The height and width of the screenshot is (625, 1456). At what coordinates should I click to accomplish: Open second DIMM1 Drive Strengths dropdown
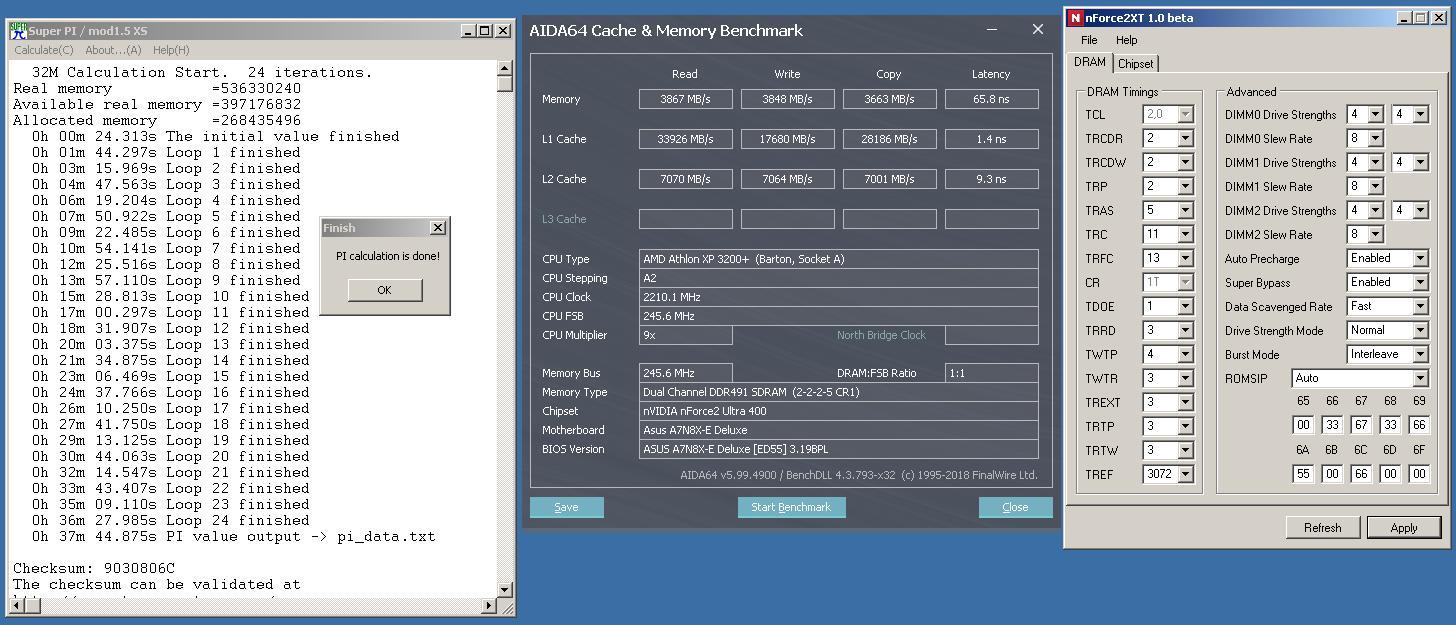click(1421, 163)
